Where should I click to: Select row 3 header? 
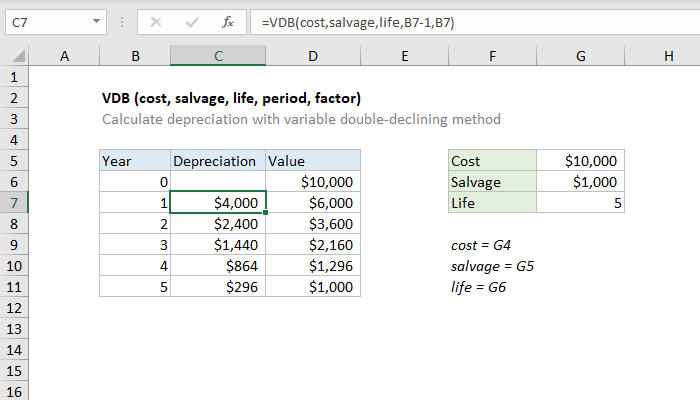[x=14, y=119]
